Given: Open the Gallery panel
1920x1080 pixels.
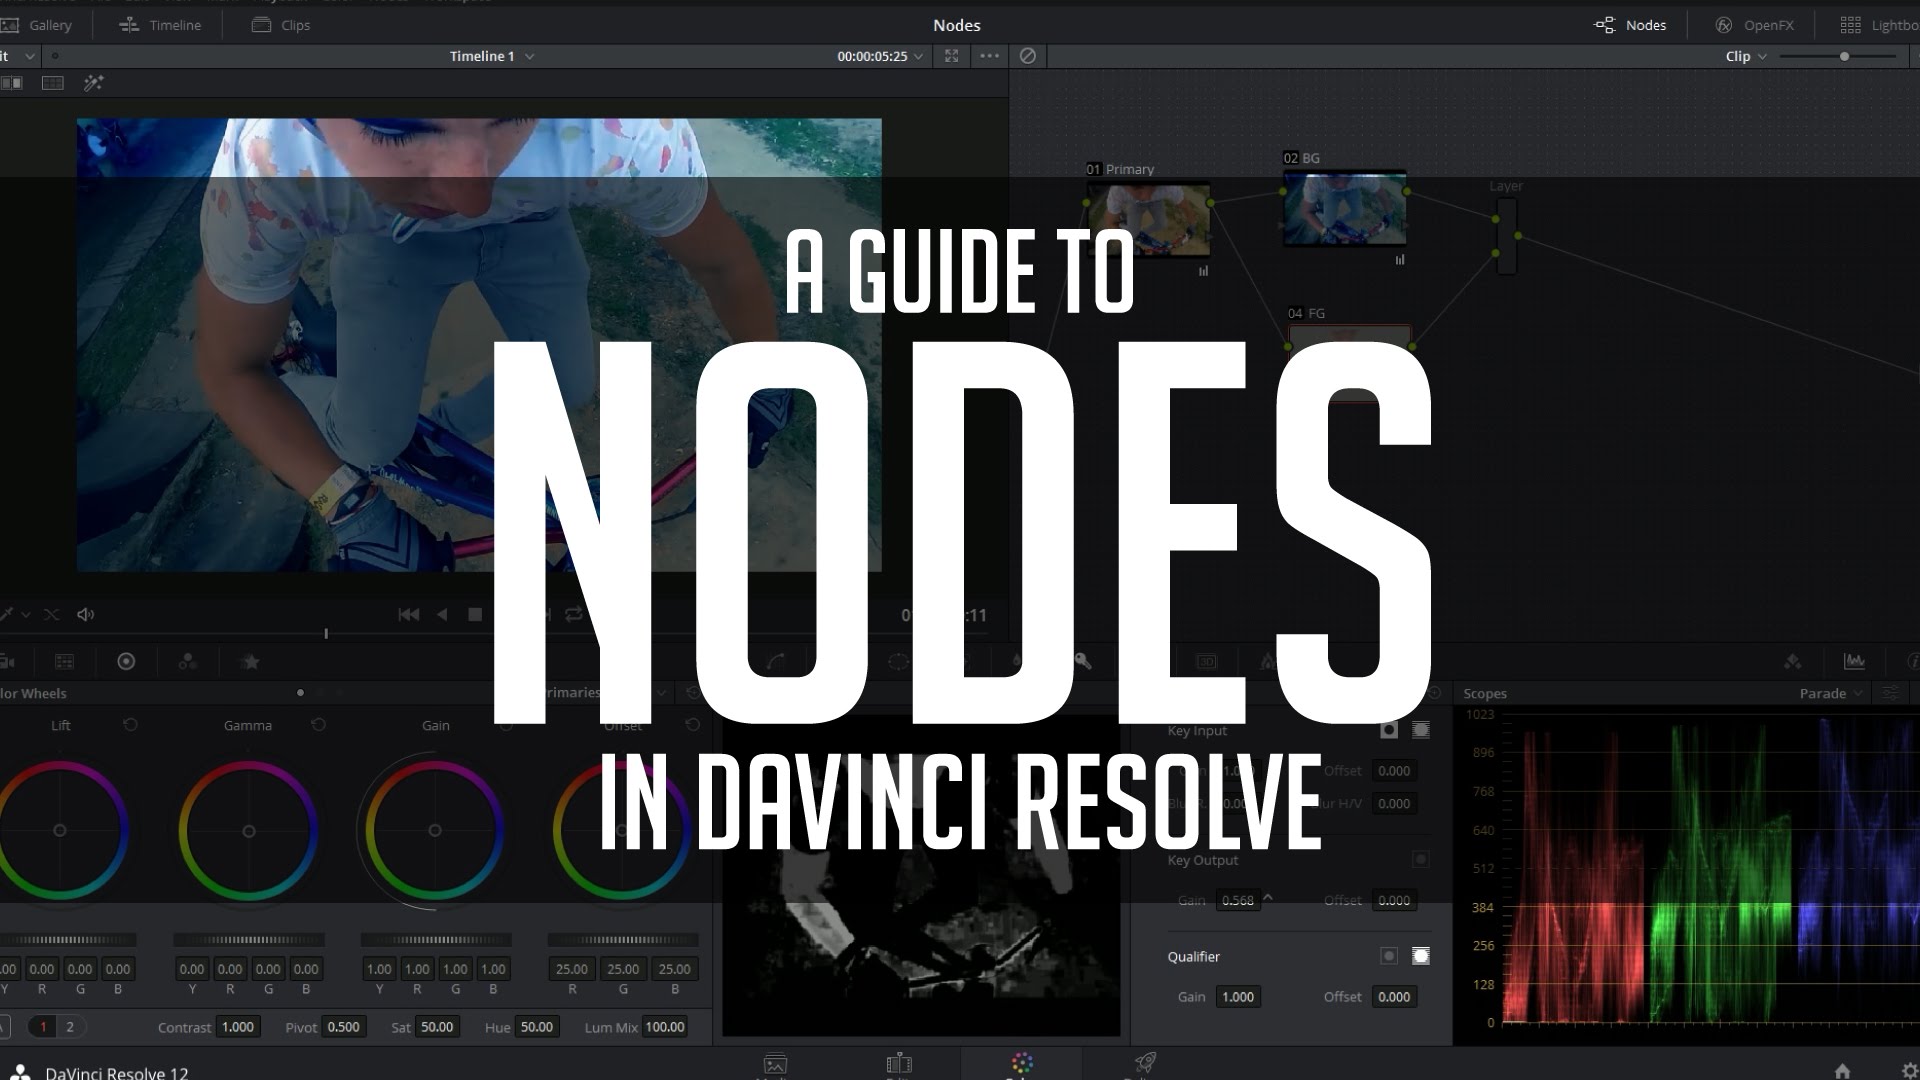Looking at the screenshot, I should pos(38,25).
